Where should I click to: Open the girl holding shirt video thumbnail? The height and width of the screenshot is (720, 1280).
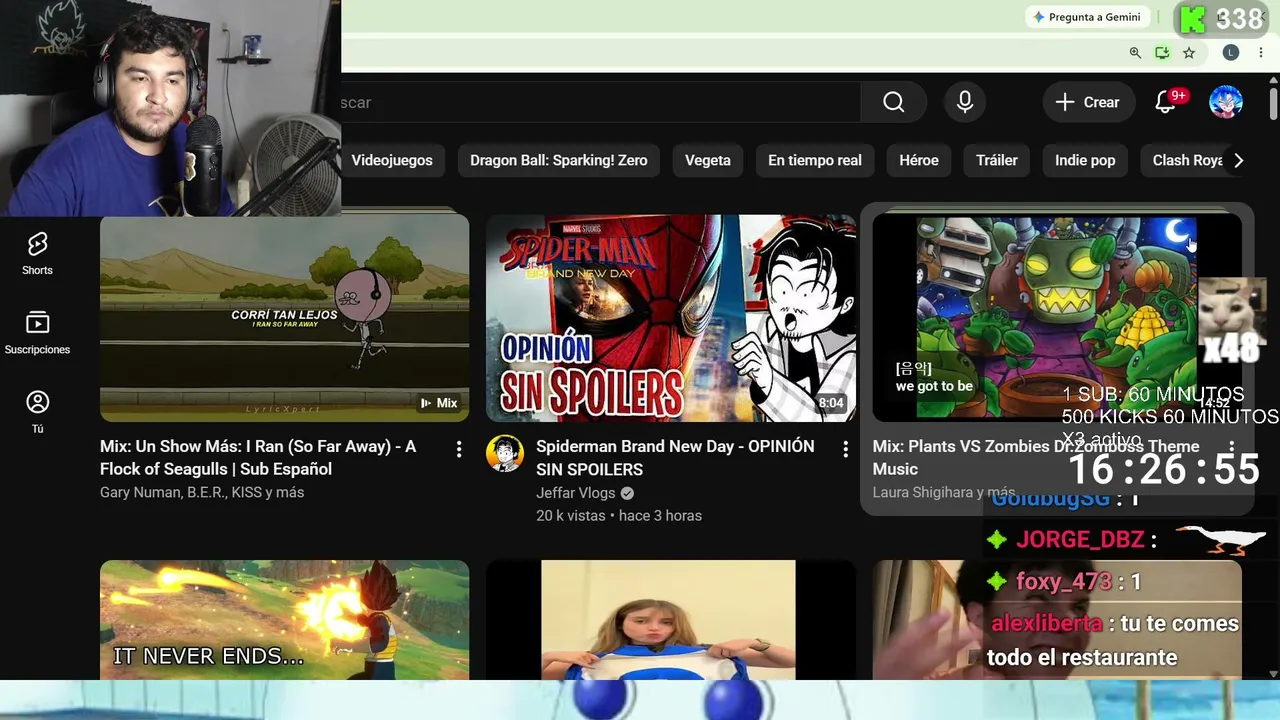(671, 620)
